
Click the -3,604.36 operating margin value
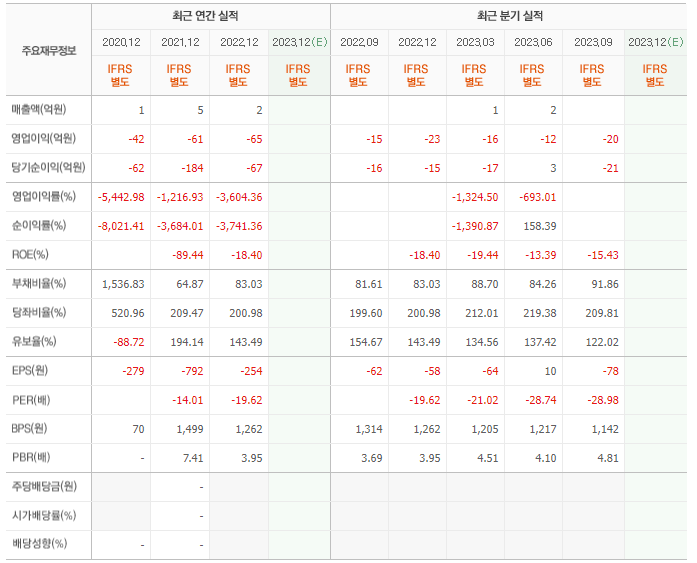pyautogui.click(x=239, y=197)
